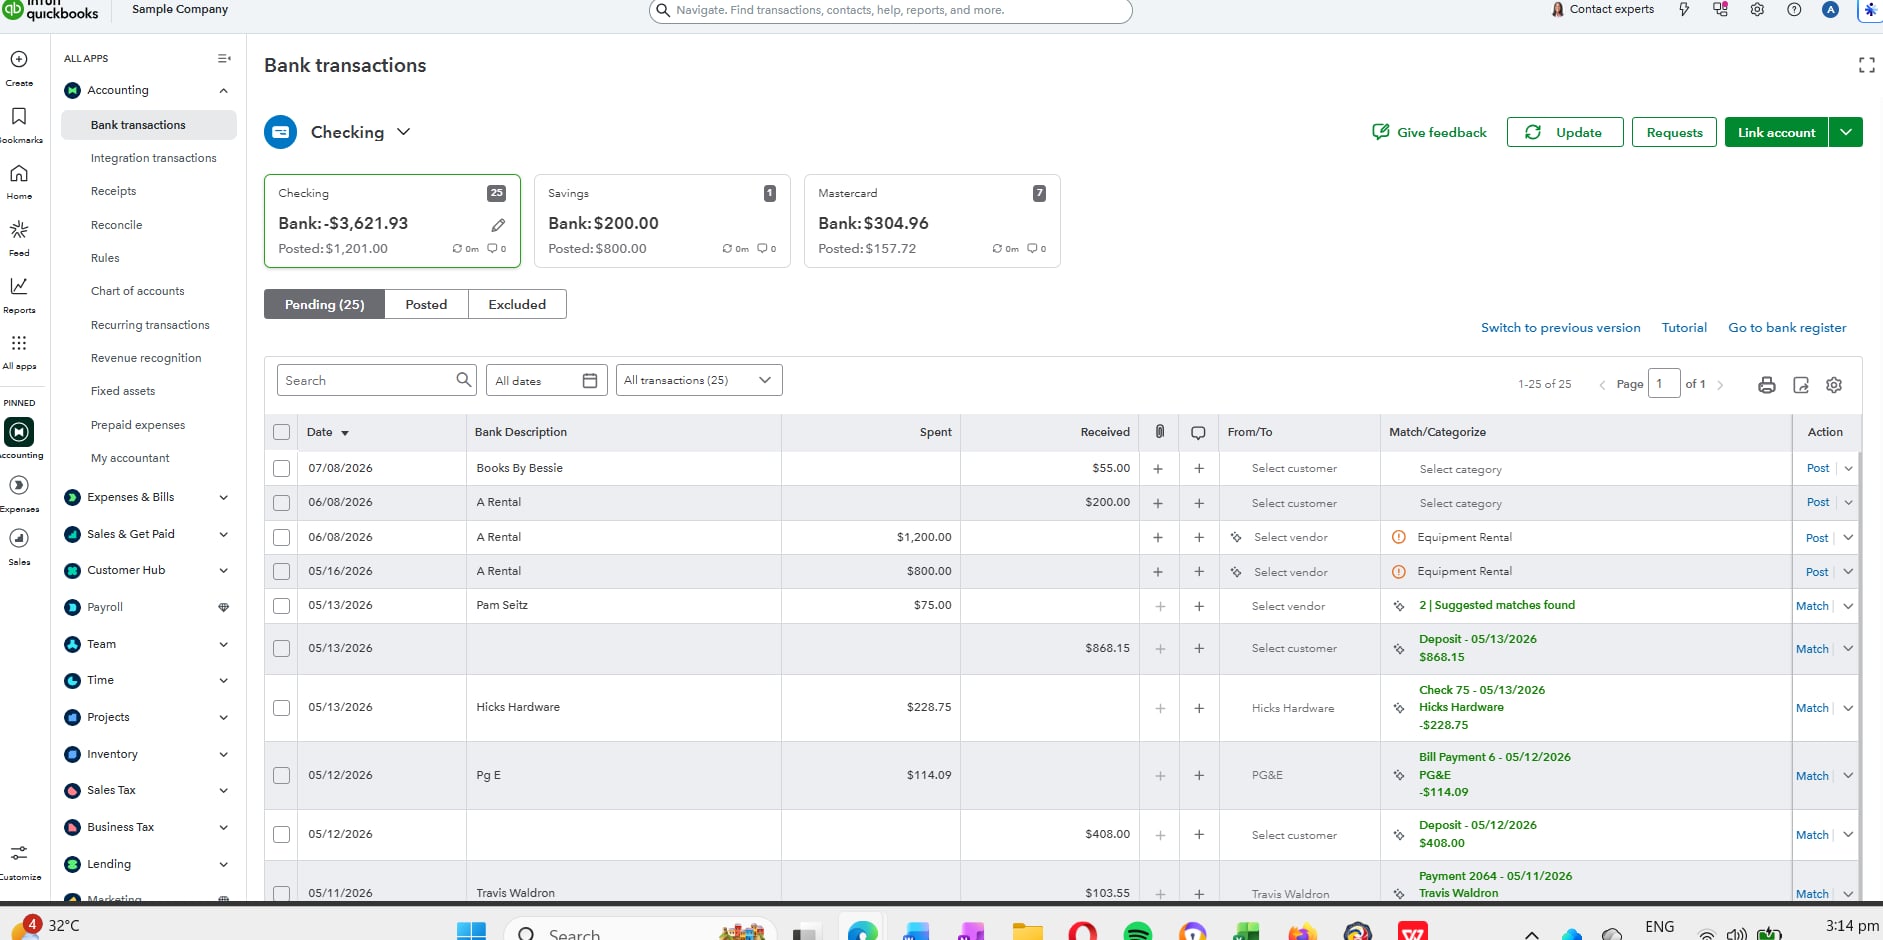
Task: Expand the Customer Hub menu
Action: [224, 571]
